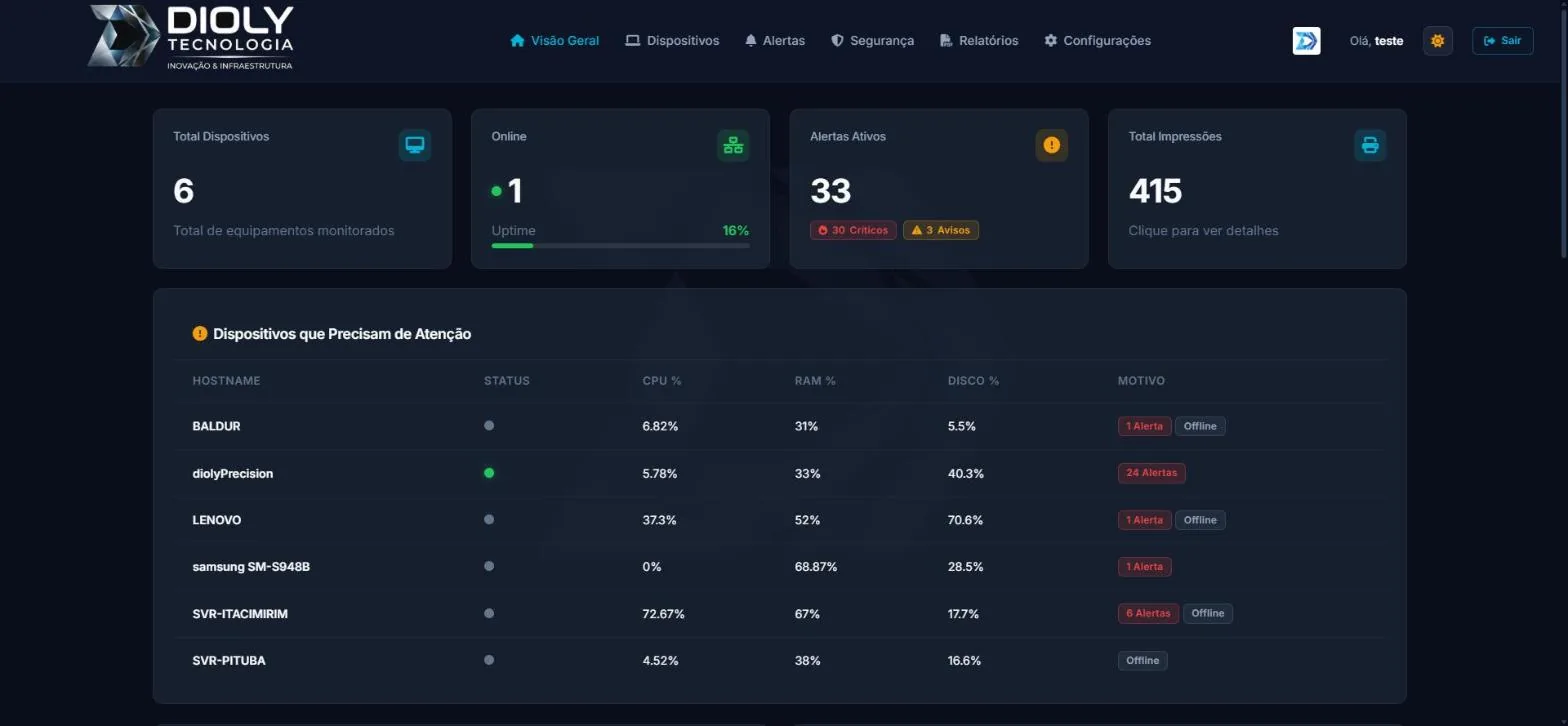Click the Uptime progress bar
This screenshot has height=726, width=1568.
pos(620,245)
